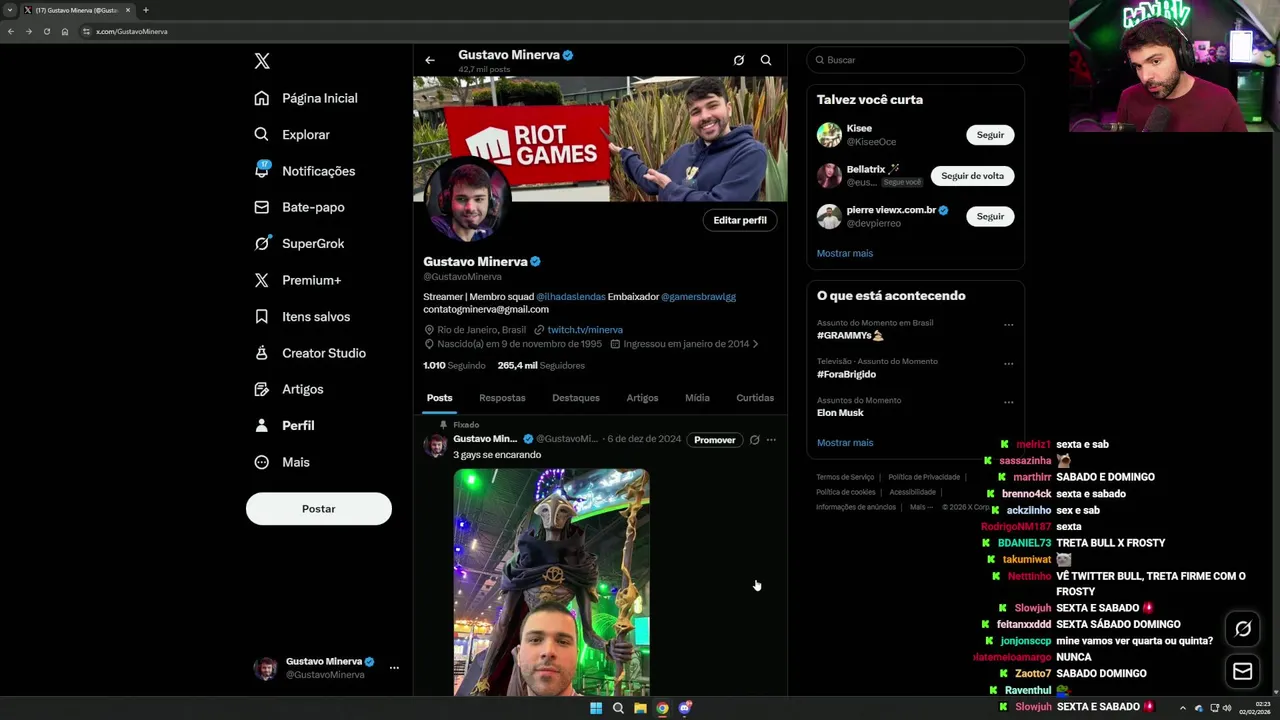Image resolution: width=1280 pixels, height=720 pixels.
Task: Click Seguir de volta for Bellatrix
Action: click(x=972, y=176)
